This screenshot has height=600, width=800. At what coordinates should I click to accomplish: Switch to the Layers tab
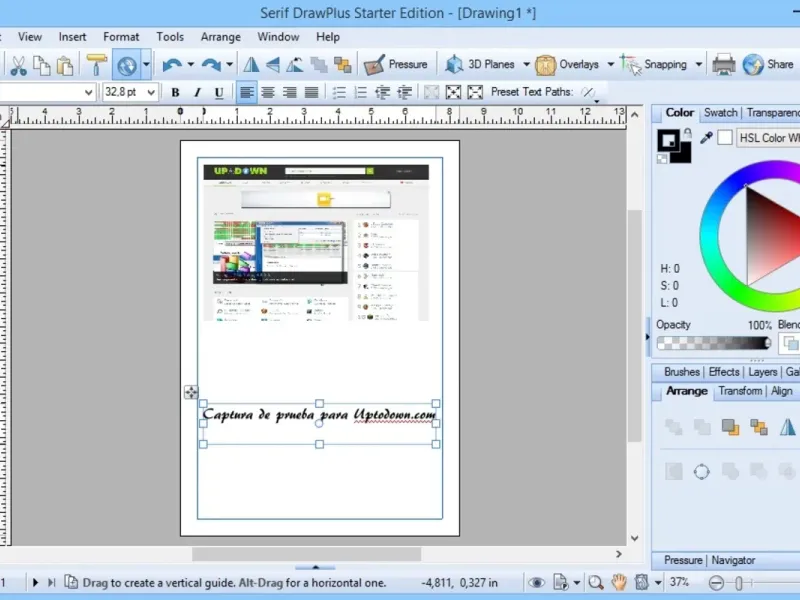(x=762, y=372)
